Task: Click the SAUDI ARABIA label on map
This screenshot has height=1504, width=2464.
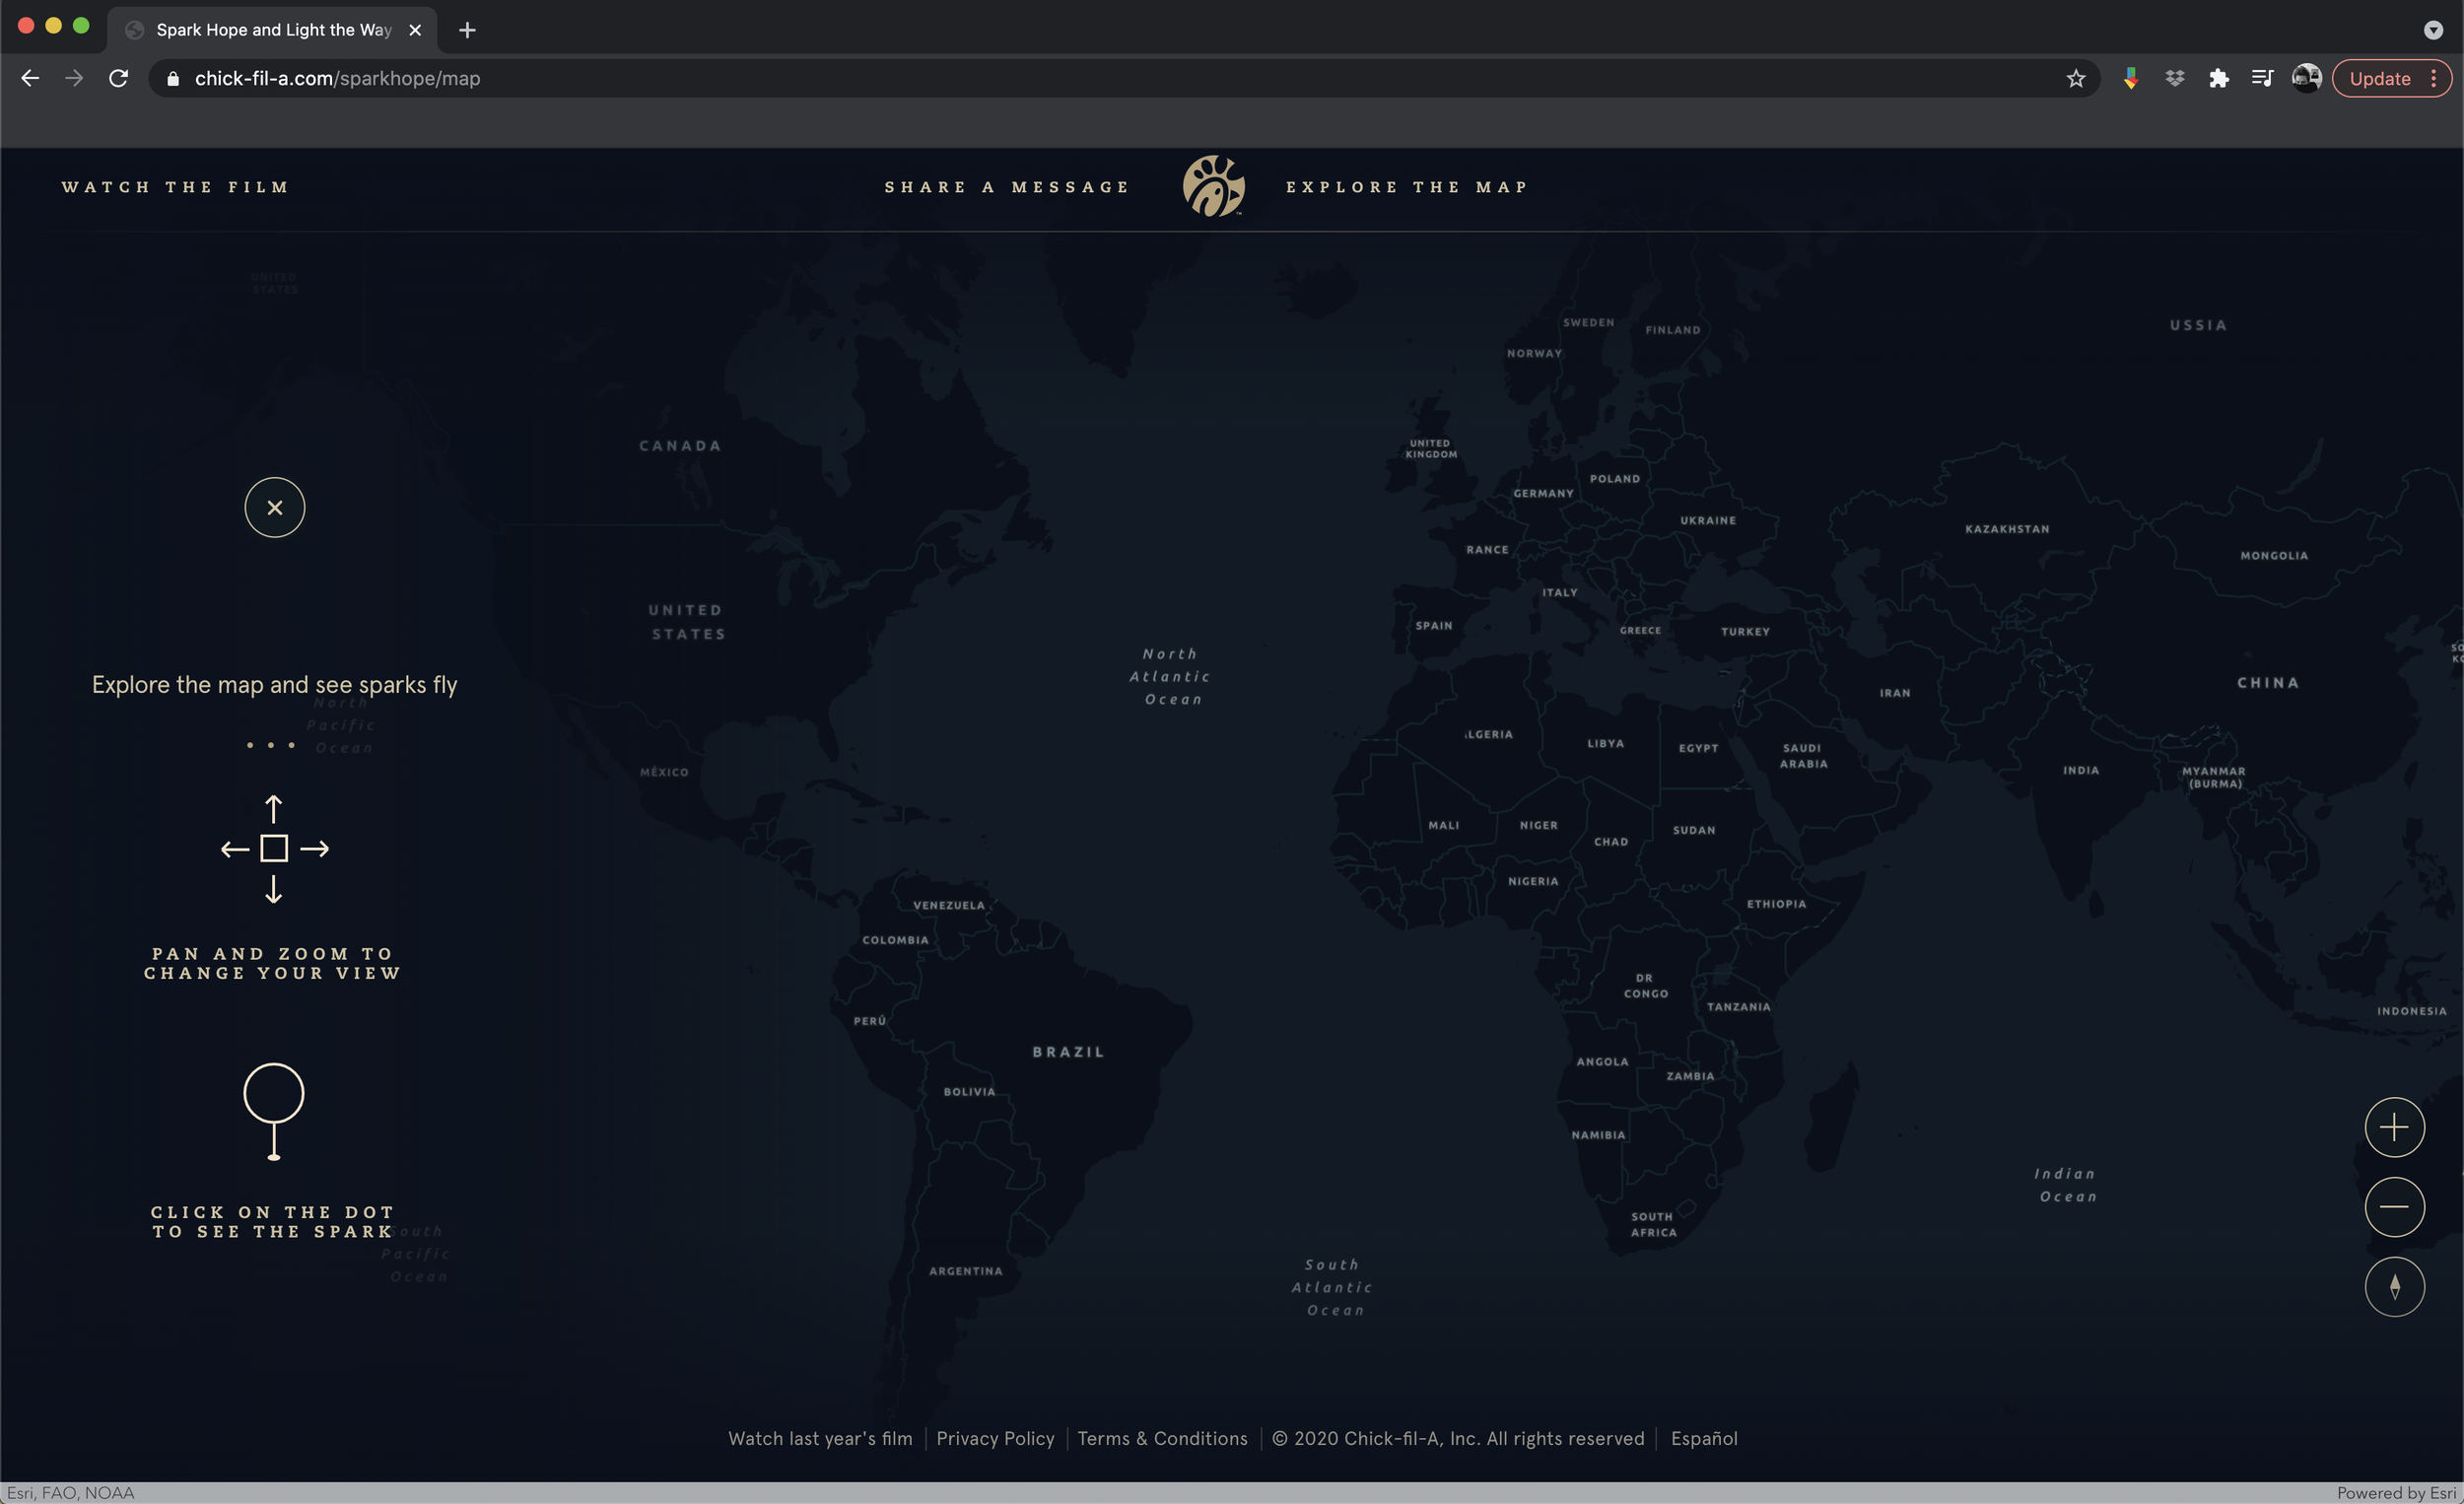Action: point(1803,756)
